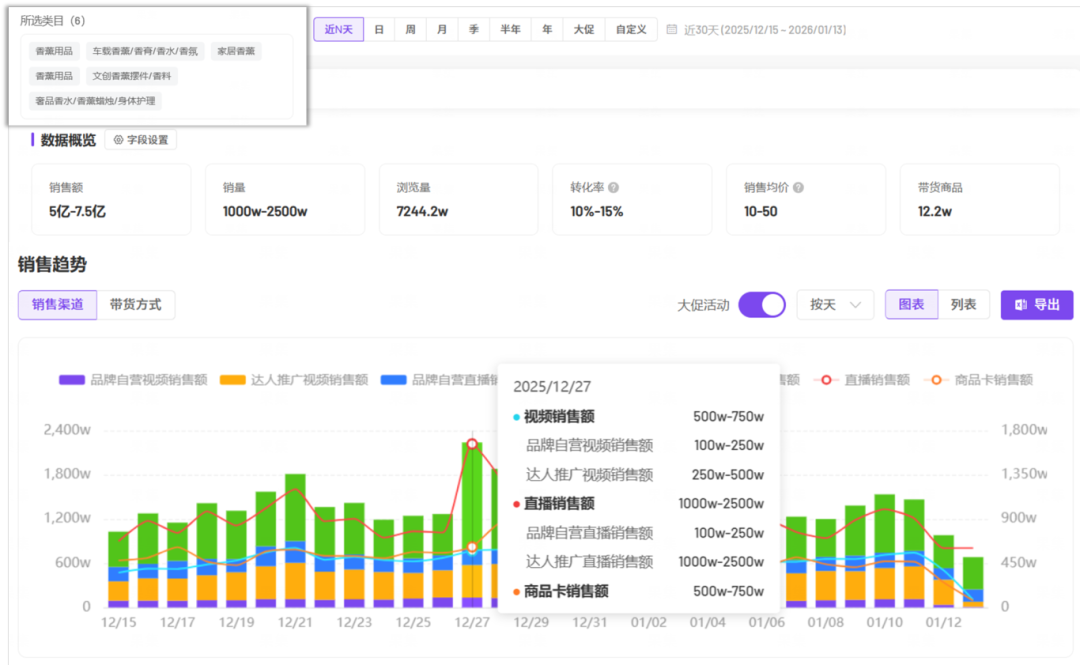The width and height of the screenshot is (1080, 665).
Task: Select the 自定义 custom date range option
Action: point(631,30)
